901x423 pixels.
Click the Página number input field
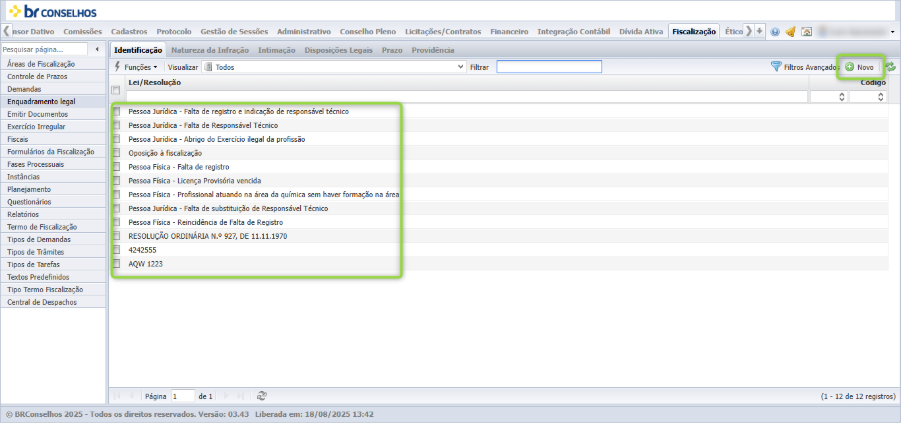tap(183, 396)
